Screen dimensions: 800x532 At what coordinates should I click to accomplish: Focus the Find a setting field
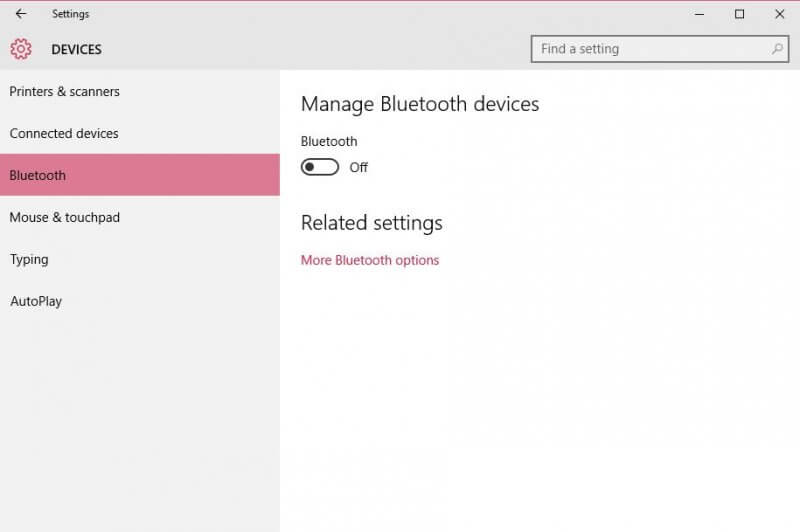(x=660, y=49)
